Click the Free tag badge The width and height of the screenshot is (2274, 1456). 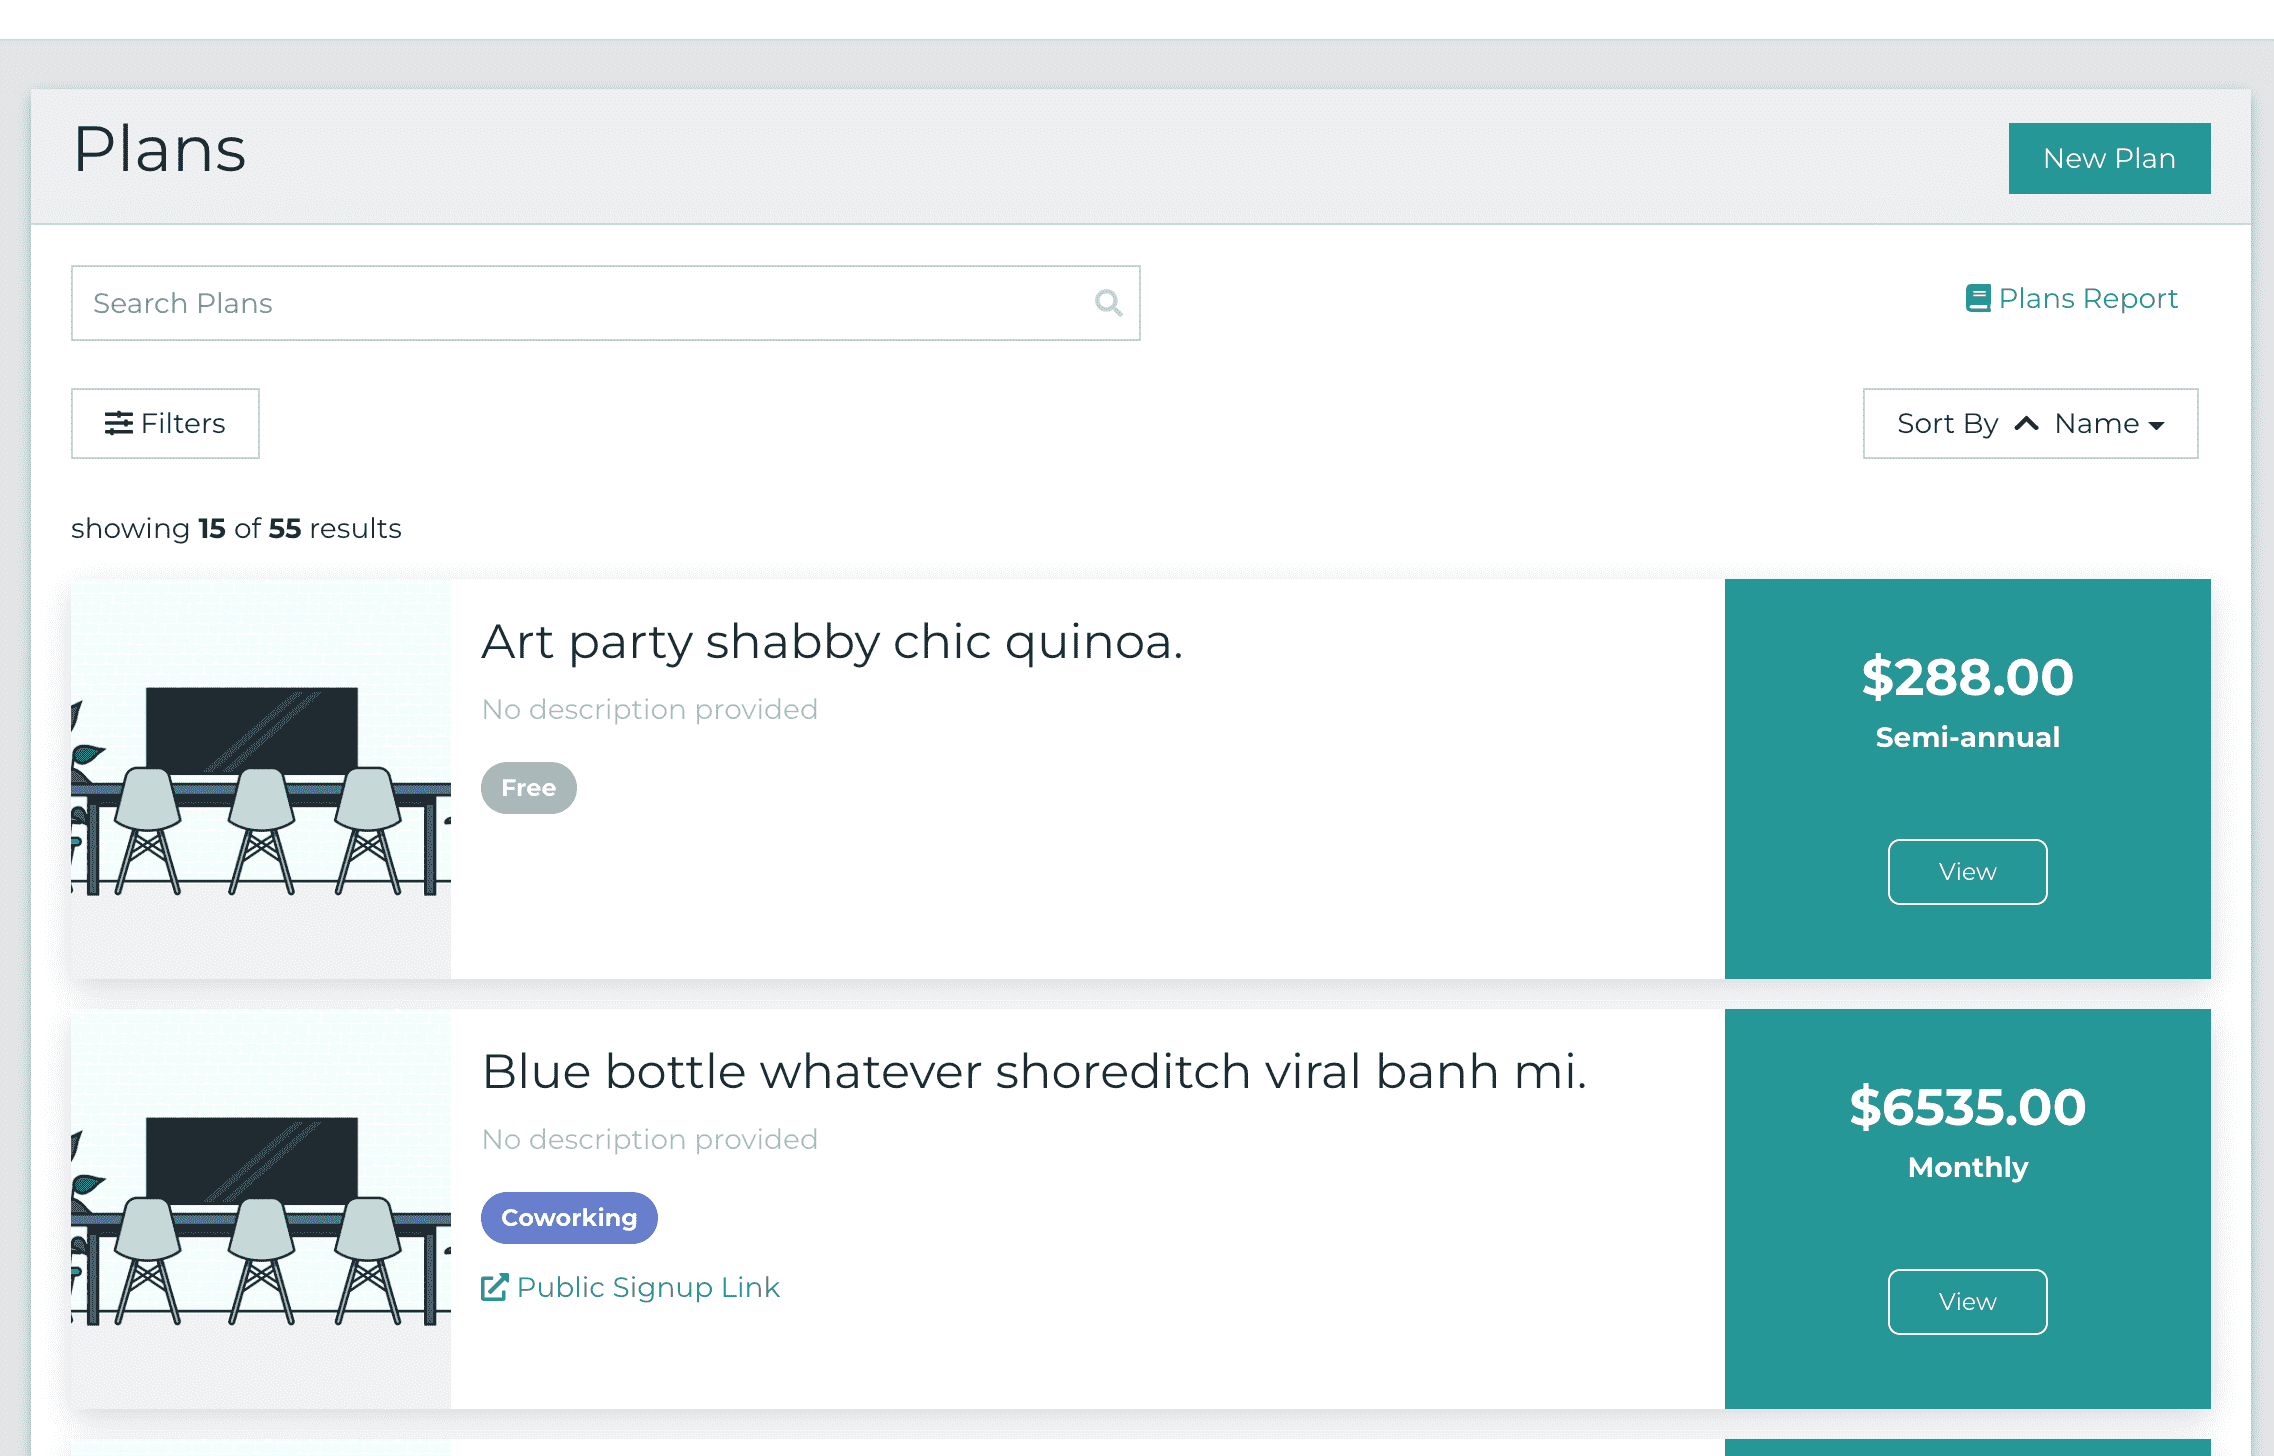click(528, 788)
